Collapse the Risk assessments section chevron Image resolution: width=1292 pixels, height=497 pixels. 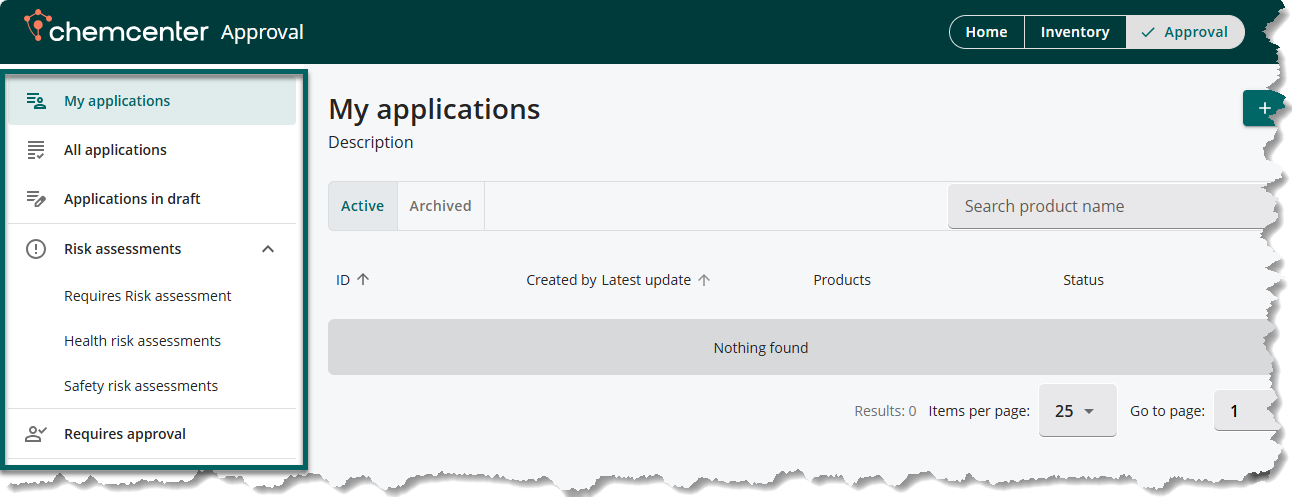point(268,249)
